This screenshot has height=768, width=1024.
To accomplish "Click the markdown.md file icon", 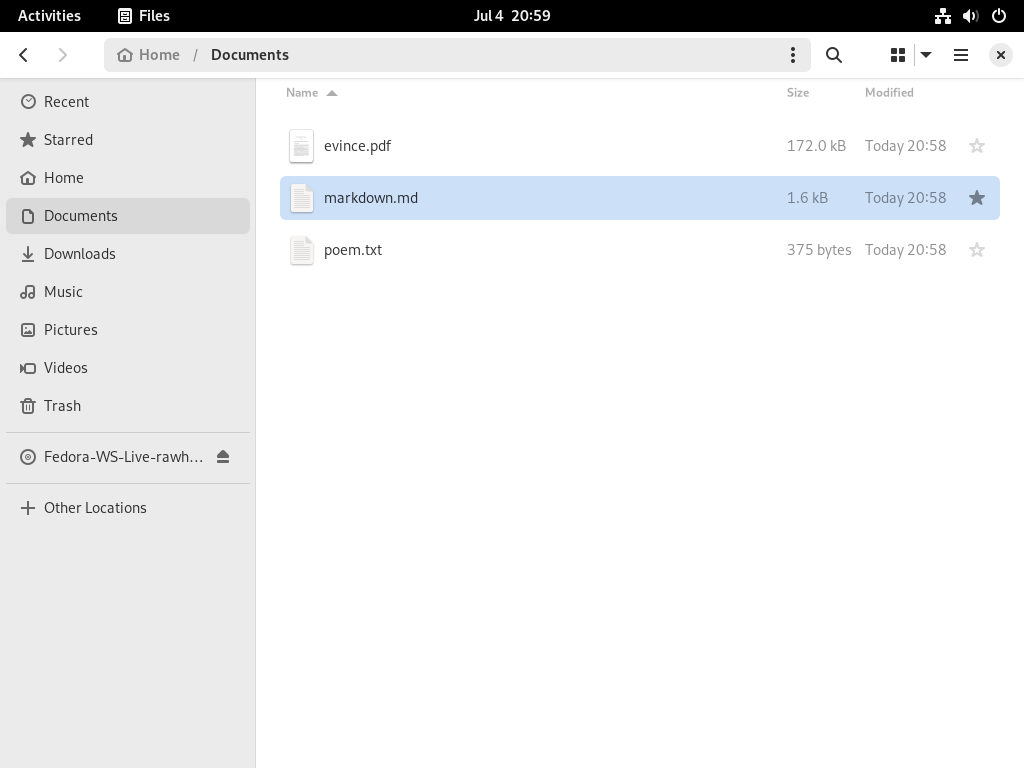I will [301, 198].
